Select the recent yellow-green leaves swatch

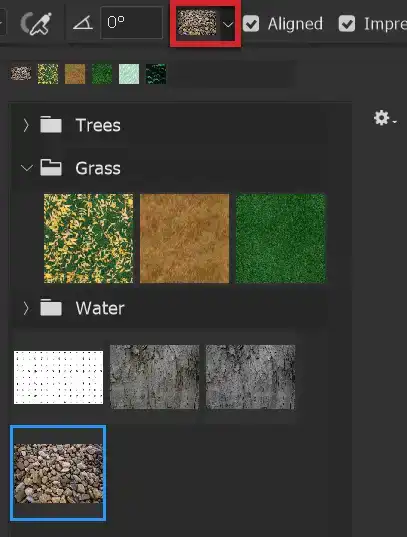pos(48,74)
